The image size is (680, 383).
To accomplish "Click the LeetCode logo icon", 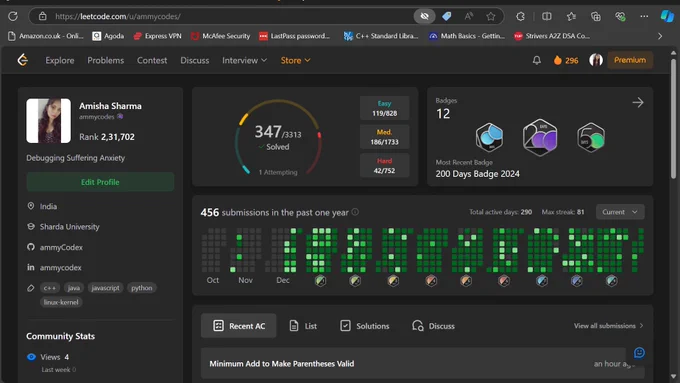I will click(23, 60).
